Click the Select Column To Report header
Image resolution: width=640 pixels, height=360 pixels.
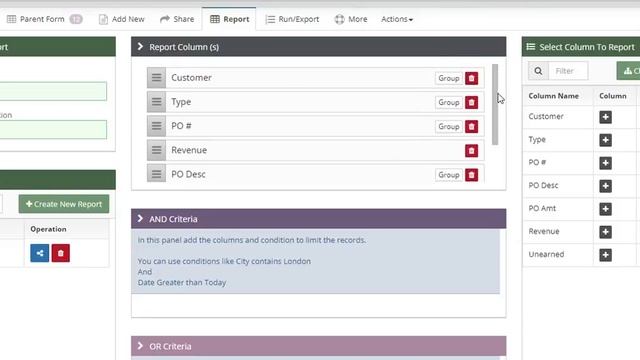(x=581, y=47)
